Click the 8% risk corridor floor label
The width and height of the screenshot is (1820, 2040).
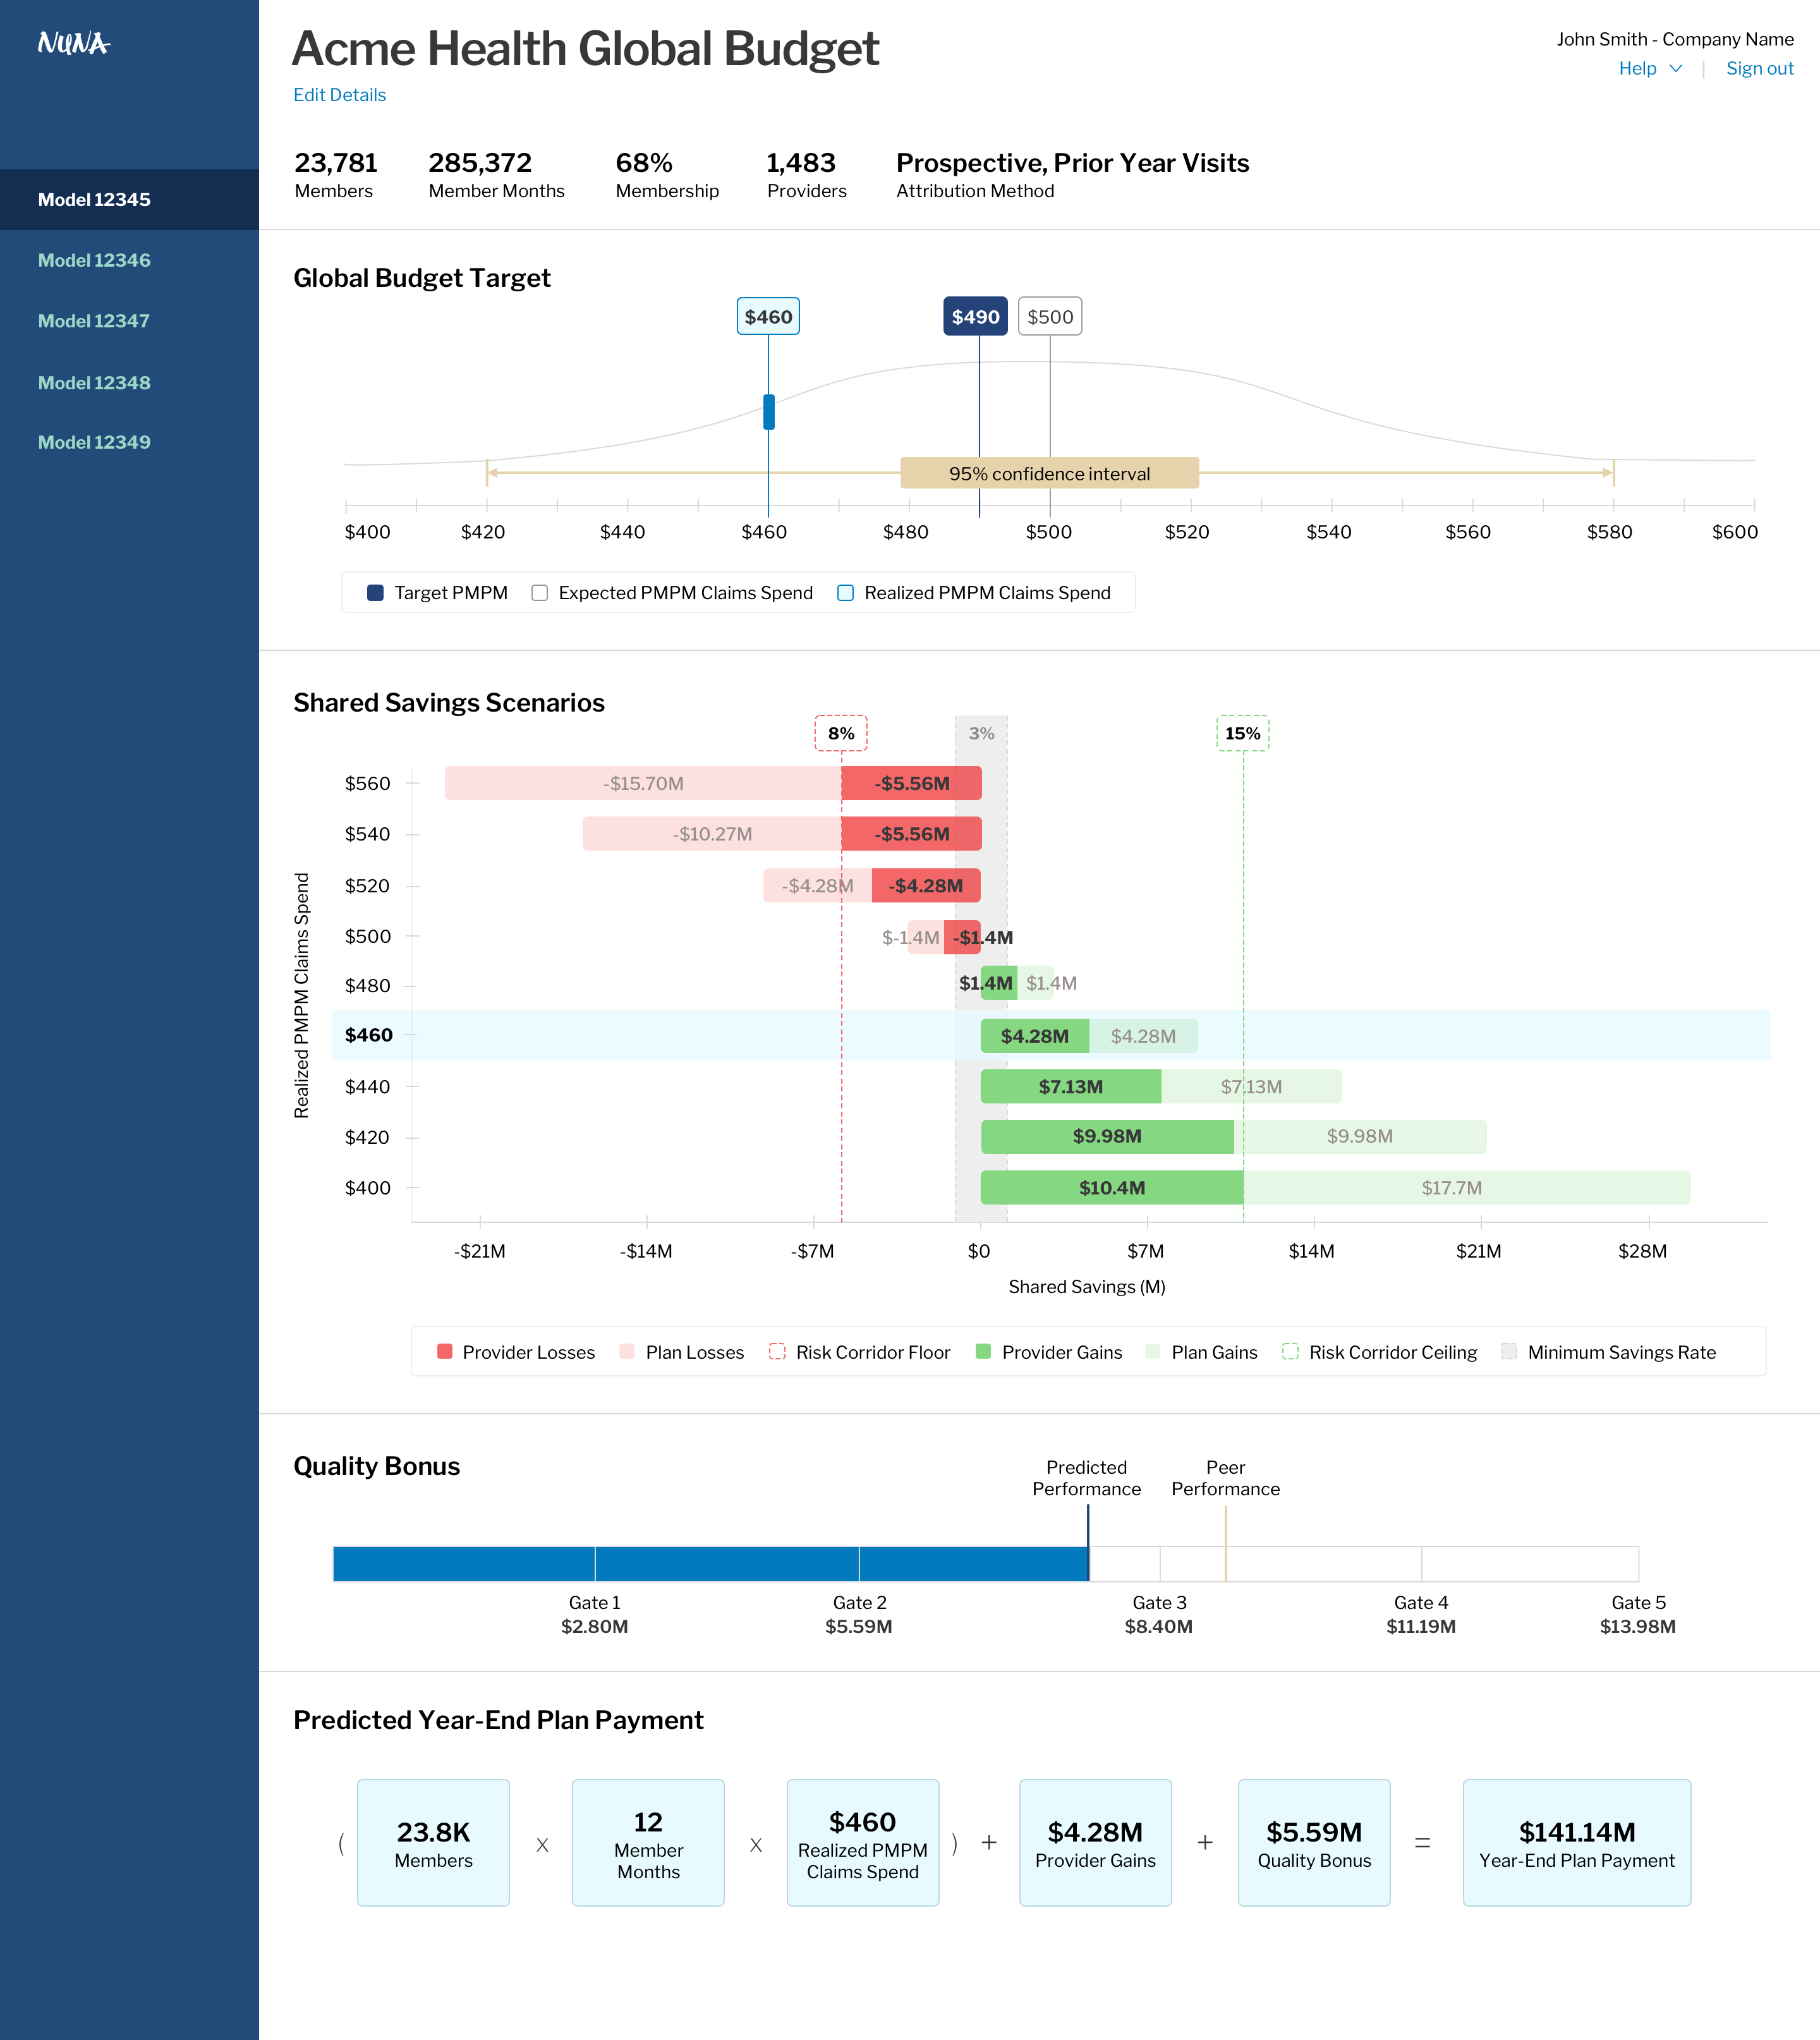[x=841, y=733]
